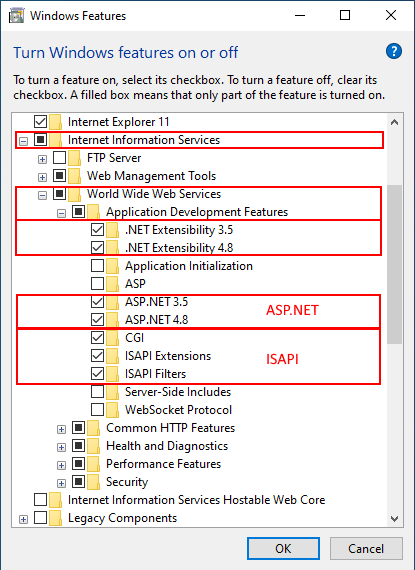
Task: Select "Health and Diagnostics" row label
Action: click(167, 446)
